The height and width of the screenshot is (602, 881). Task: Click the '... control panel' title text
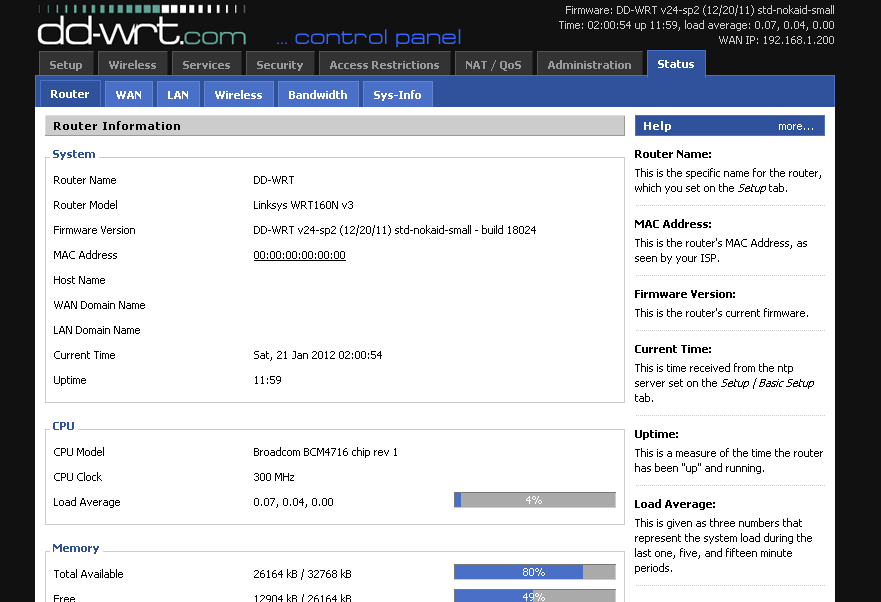click(369, 38)
